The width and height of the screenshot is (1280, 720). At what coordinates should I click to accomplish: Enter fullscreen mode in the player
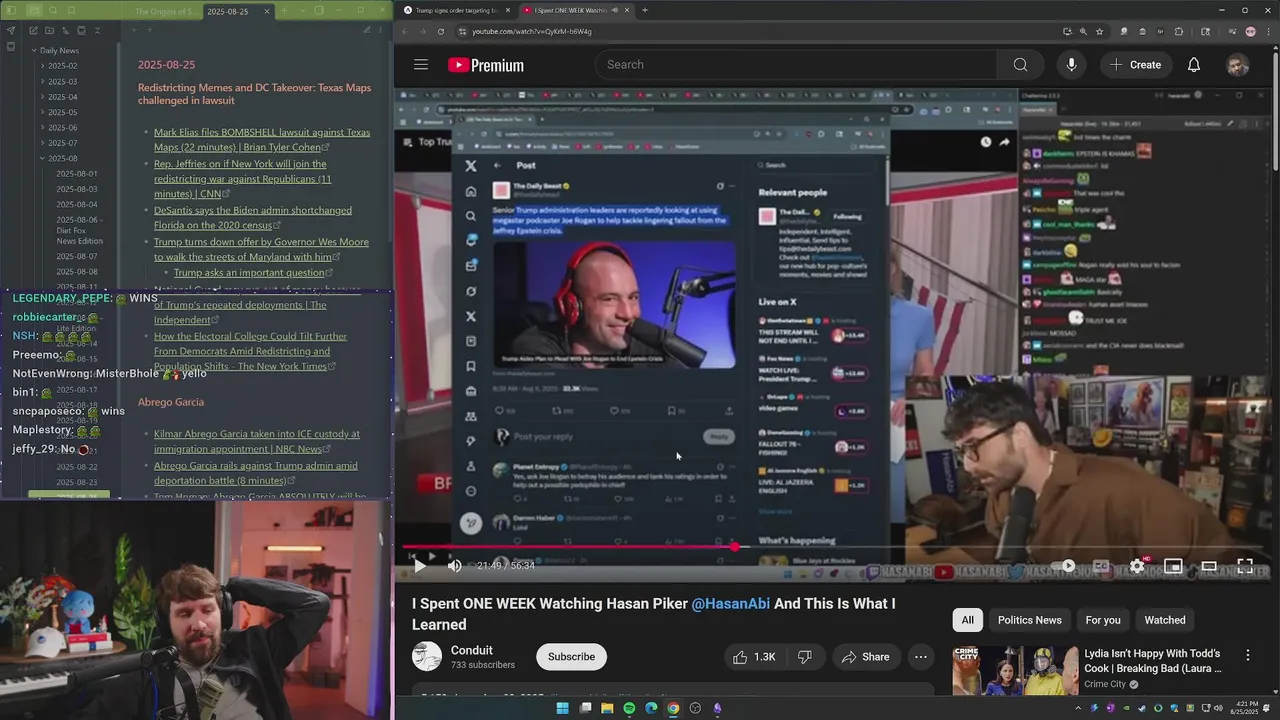tap(1245, 566)
